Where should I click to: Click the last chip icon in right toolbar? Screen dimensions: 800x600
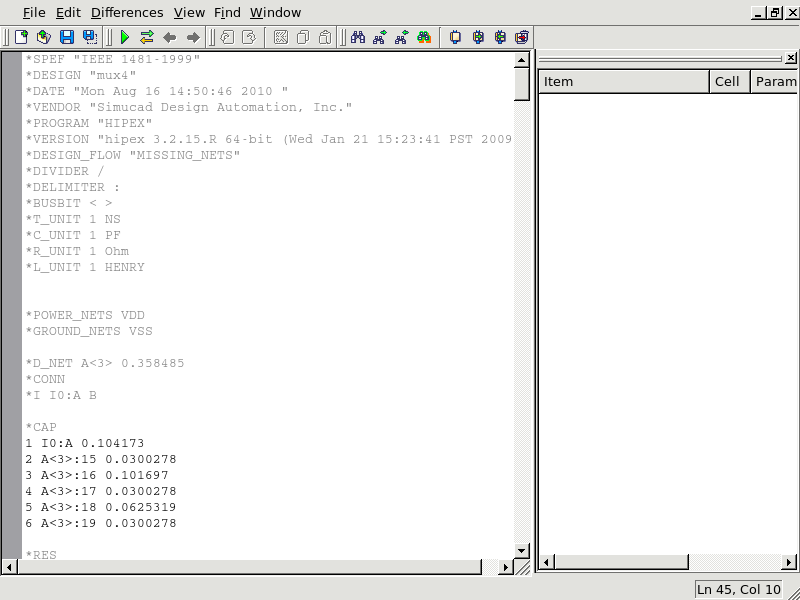pos(522,37)
